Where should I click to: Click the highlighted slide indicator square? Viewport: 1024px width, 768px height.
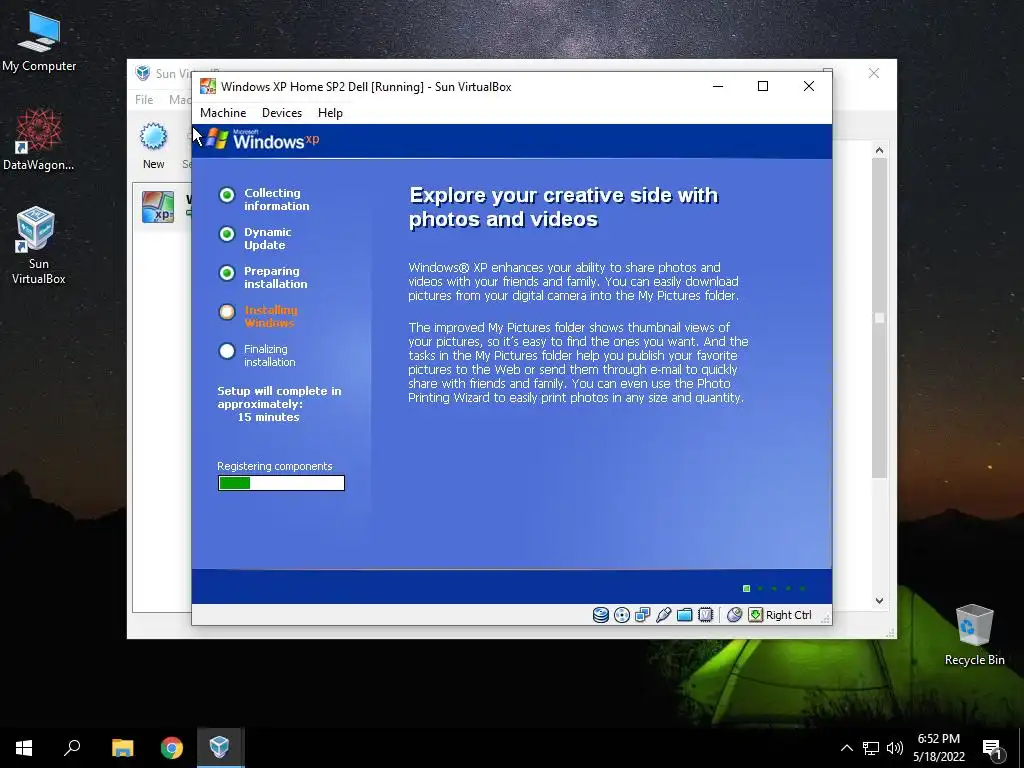pos(746,588)
